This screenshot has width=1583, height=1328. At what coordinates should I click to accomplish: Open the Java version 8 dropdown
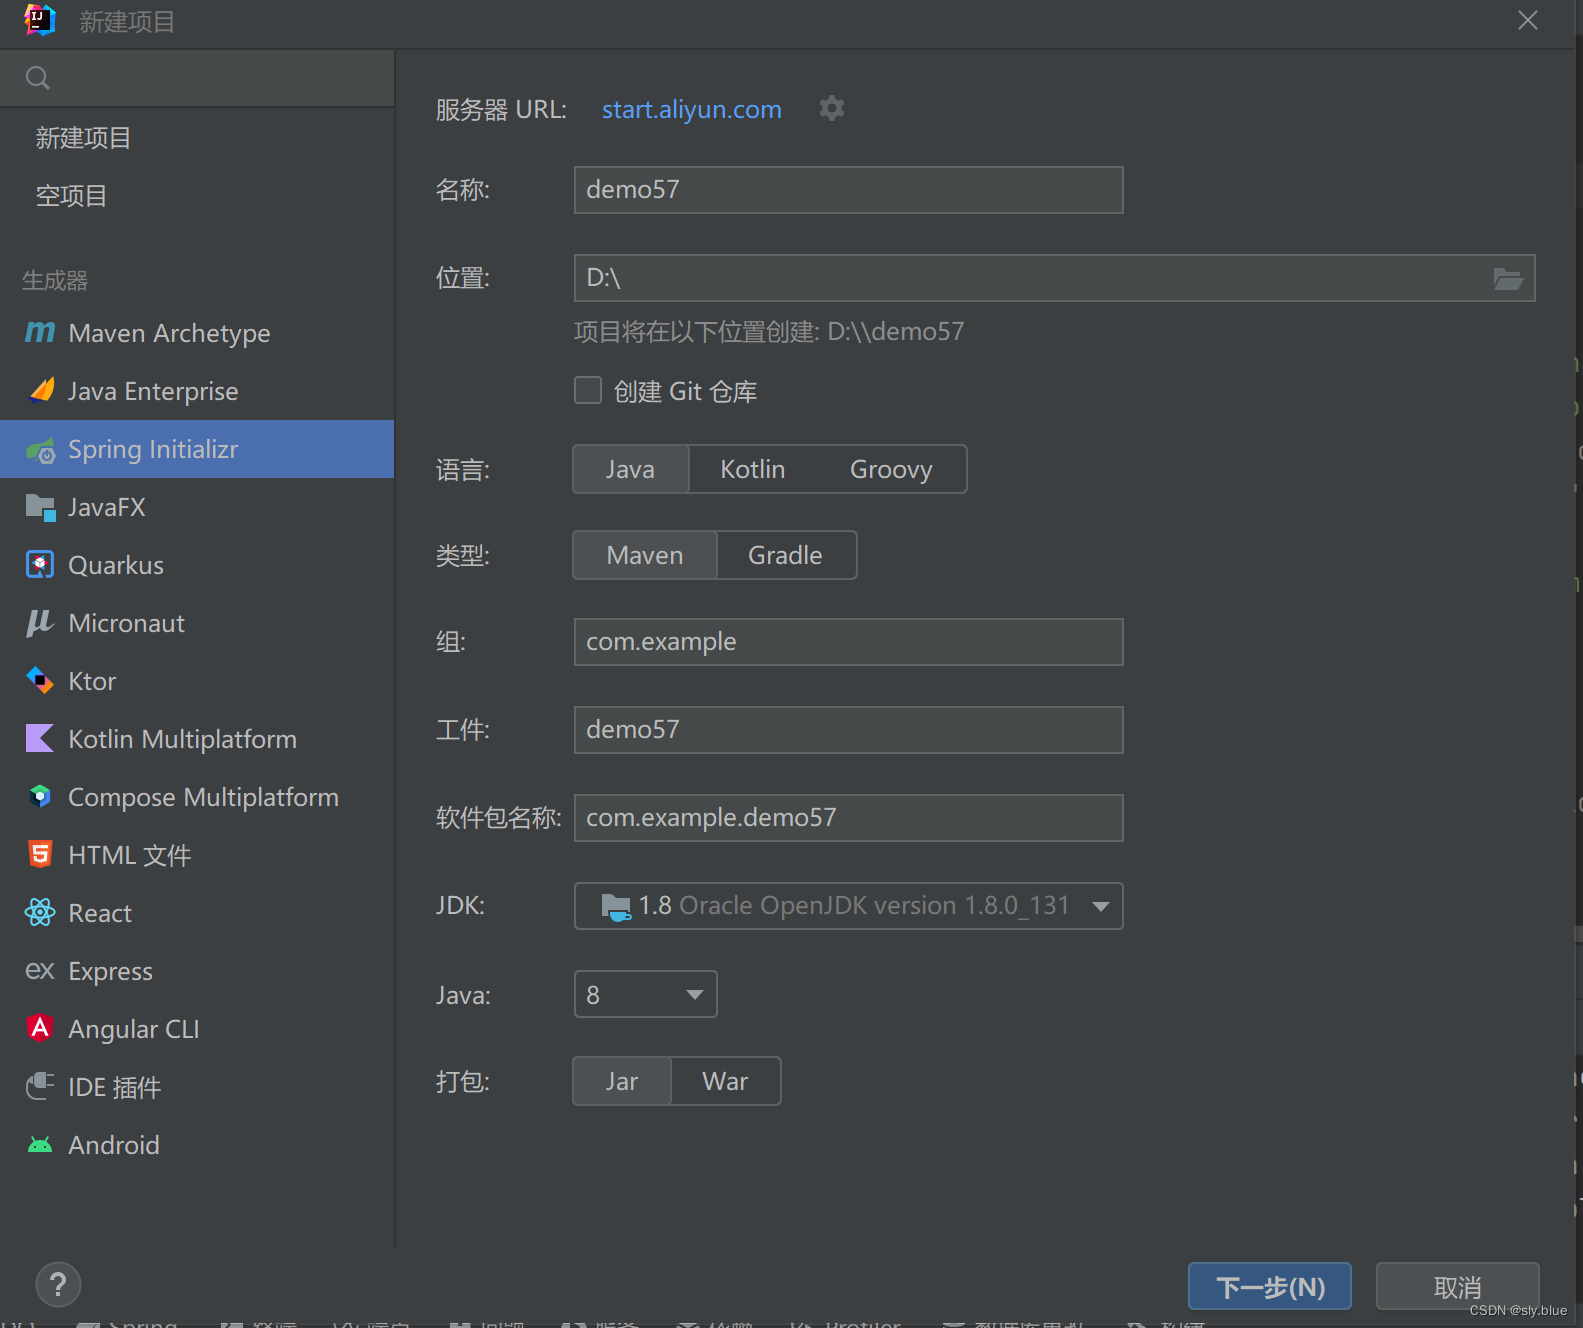click(x=646, y=994)
